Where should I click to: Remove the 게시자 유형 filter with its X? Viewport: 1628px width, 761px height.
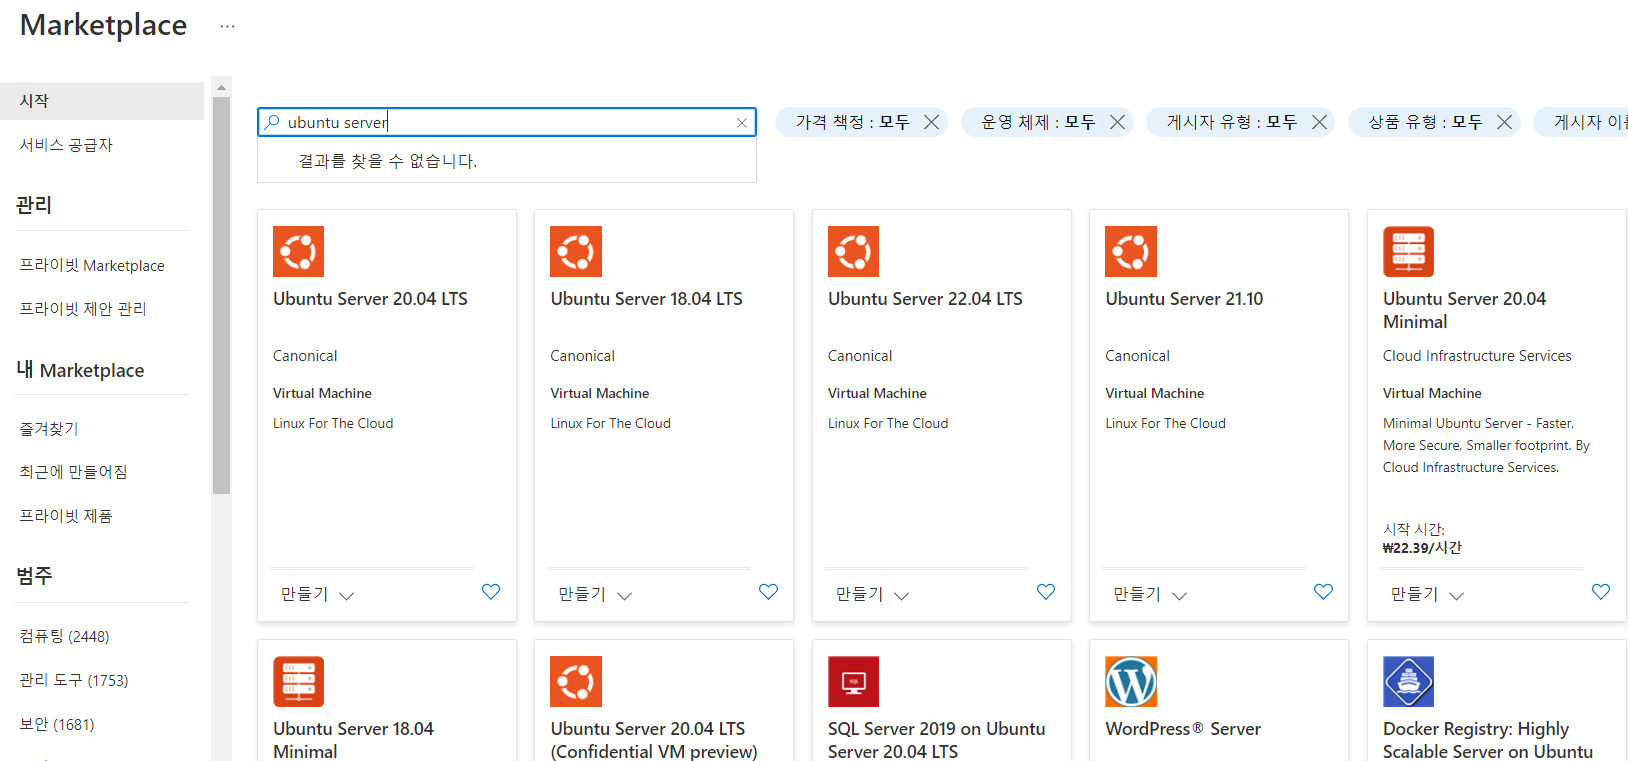point(1319,122)
